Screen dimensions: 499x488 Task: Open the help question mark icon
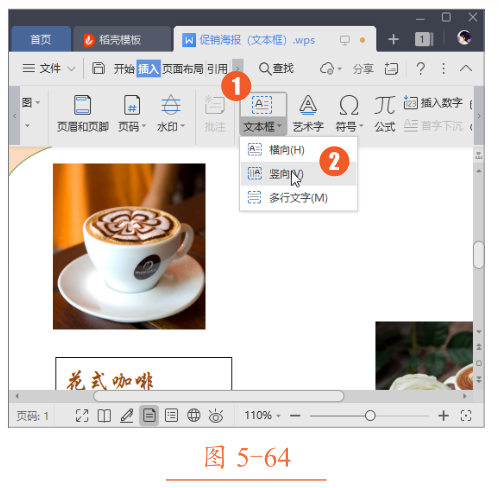coord(421,69)
